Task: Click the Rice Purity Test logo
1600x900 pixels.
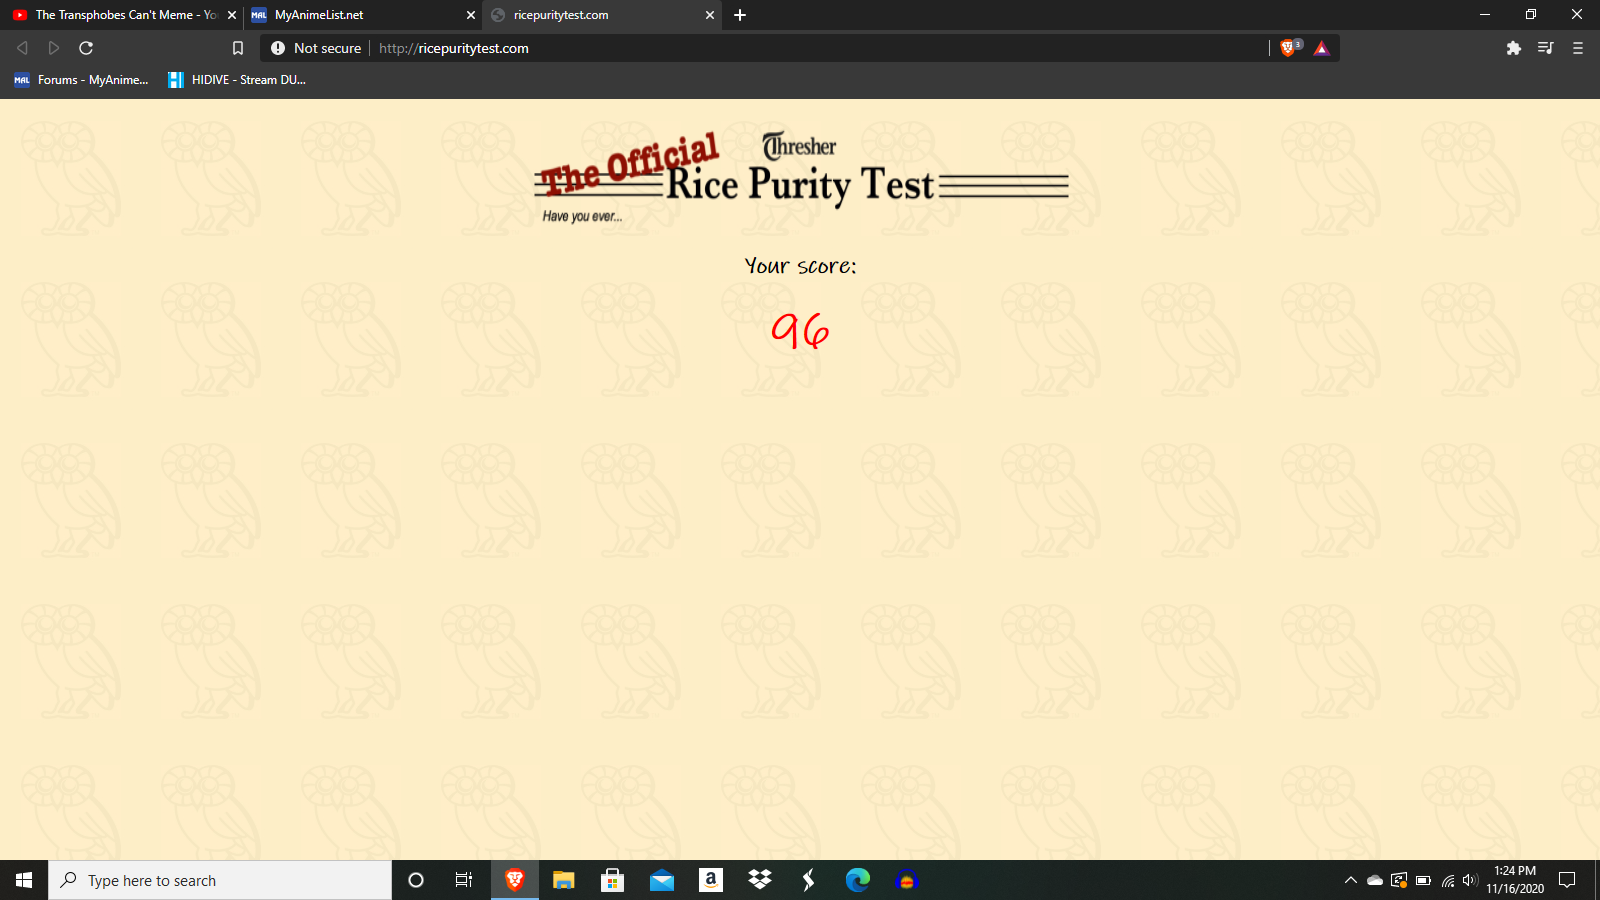Action: pos(801,176)
